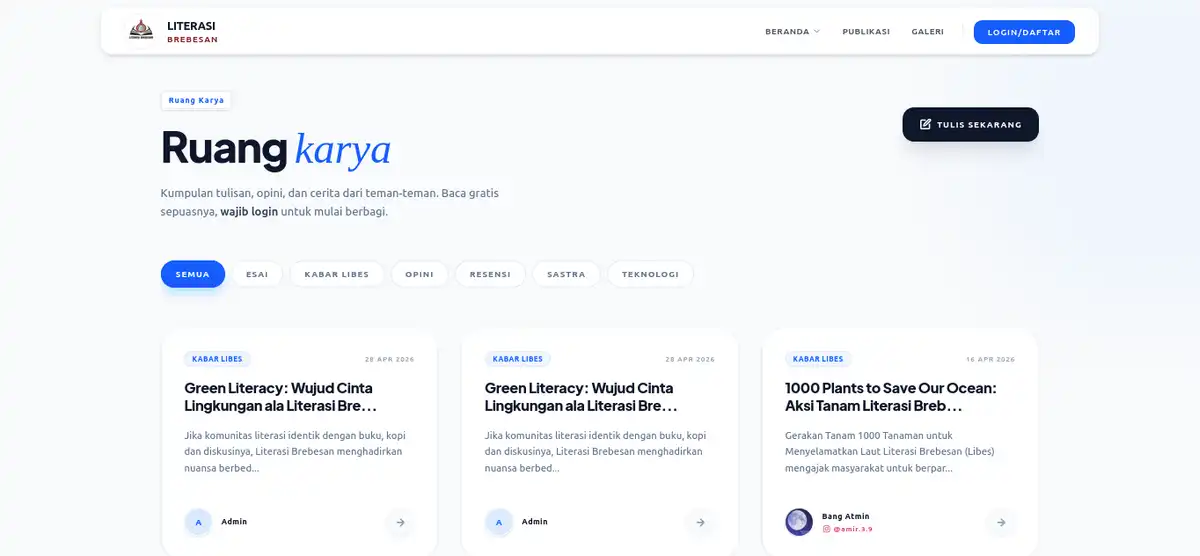This screenshot has height=556, width=1200.
Task: Go to the Publikasi page
Action: pos(866,32)
